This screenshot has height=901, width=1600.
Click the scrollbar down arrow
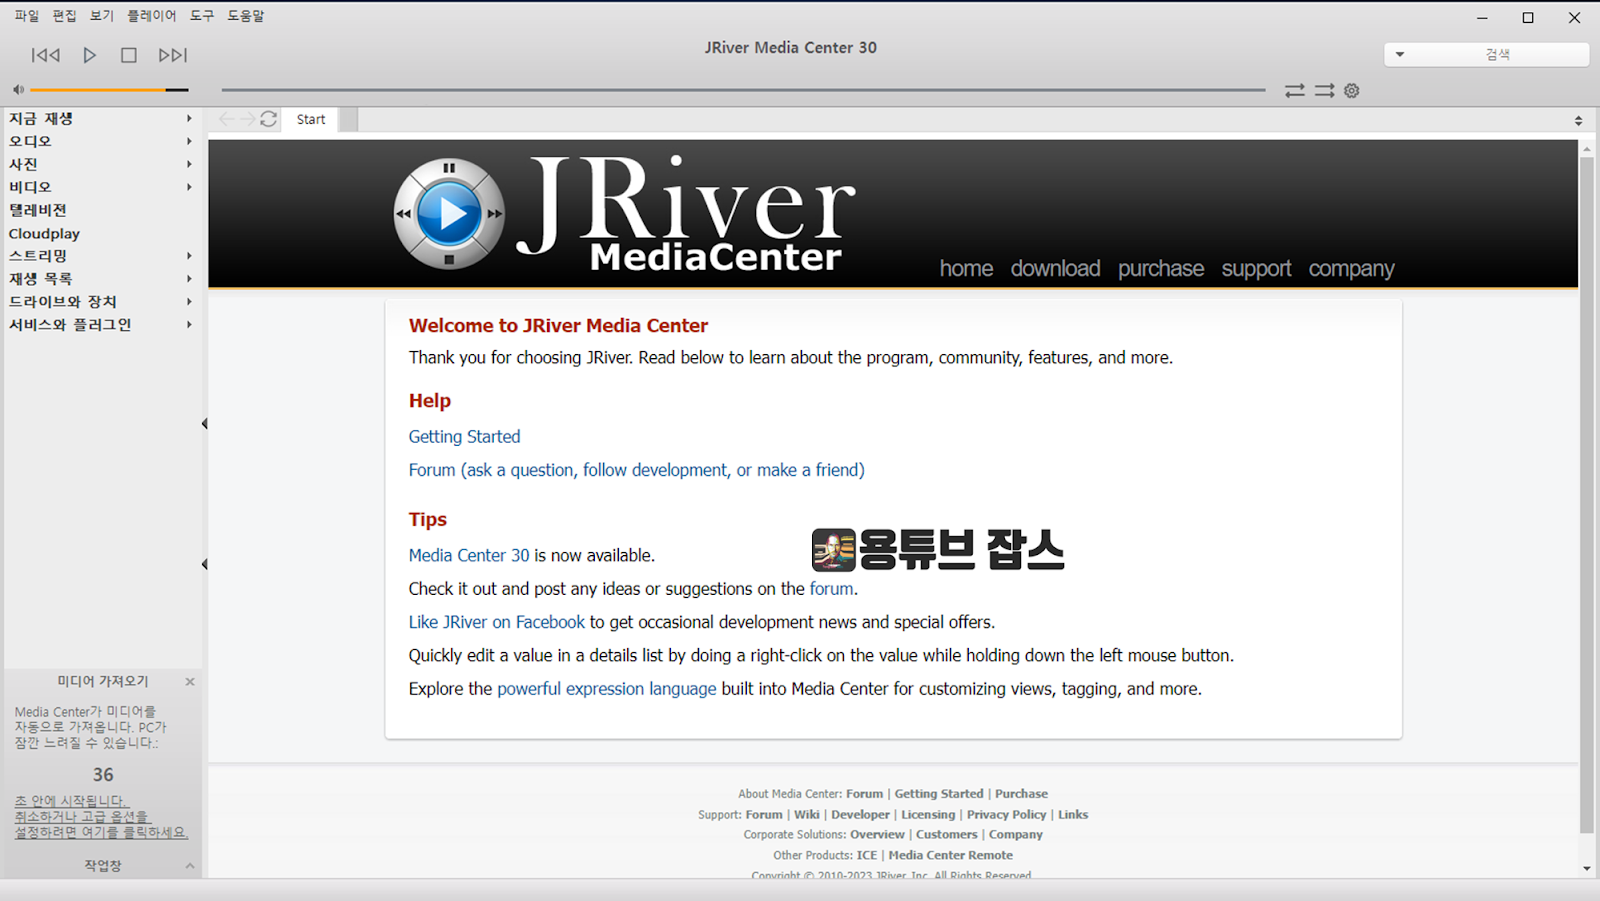1587,868
